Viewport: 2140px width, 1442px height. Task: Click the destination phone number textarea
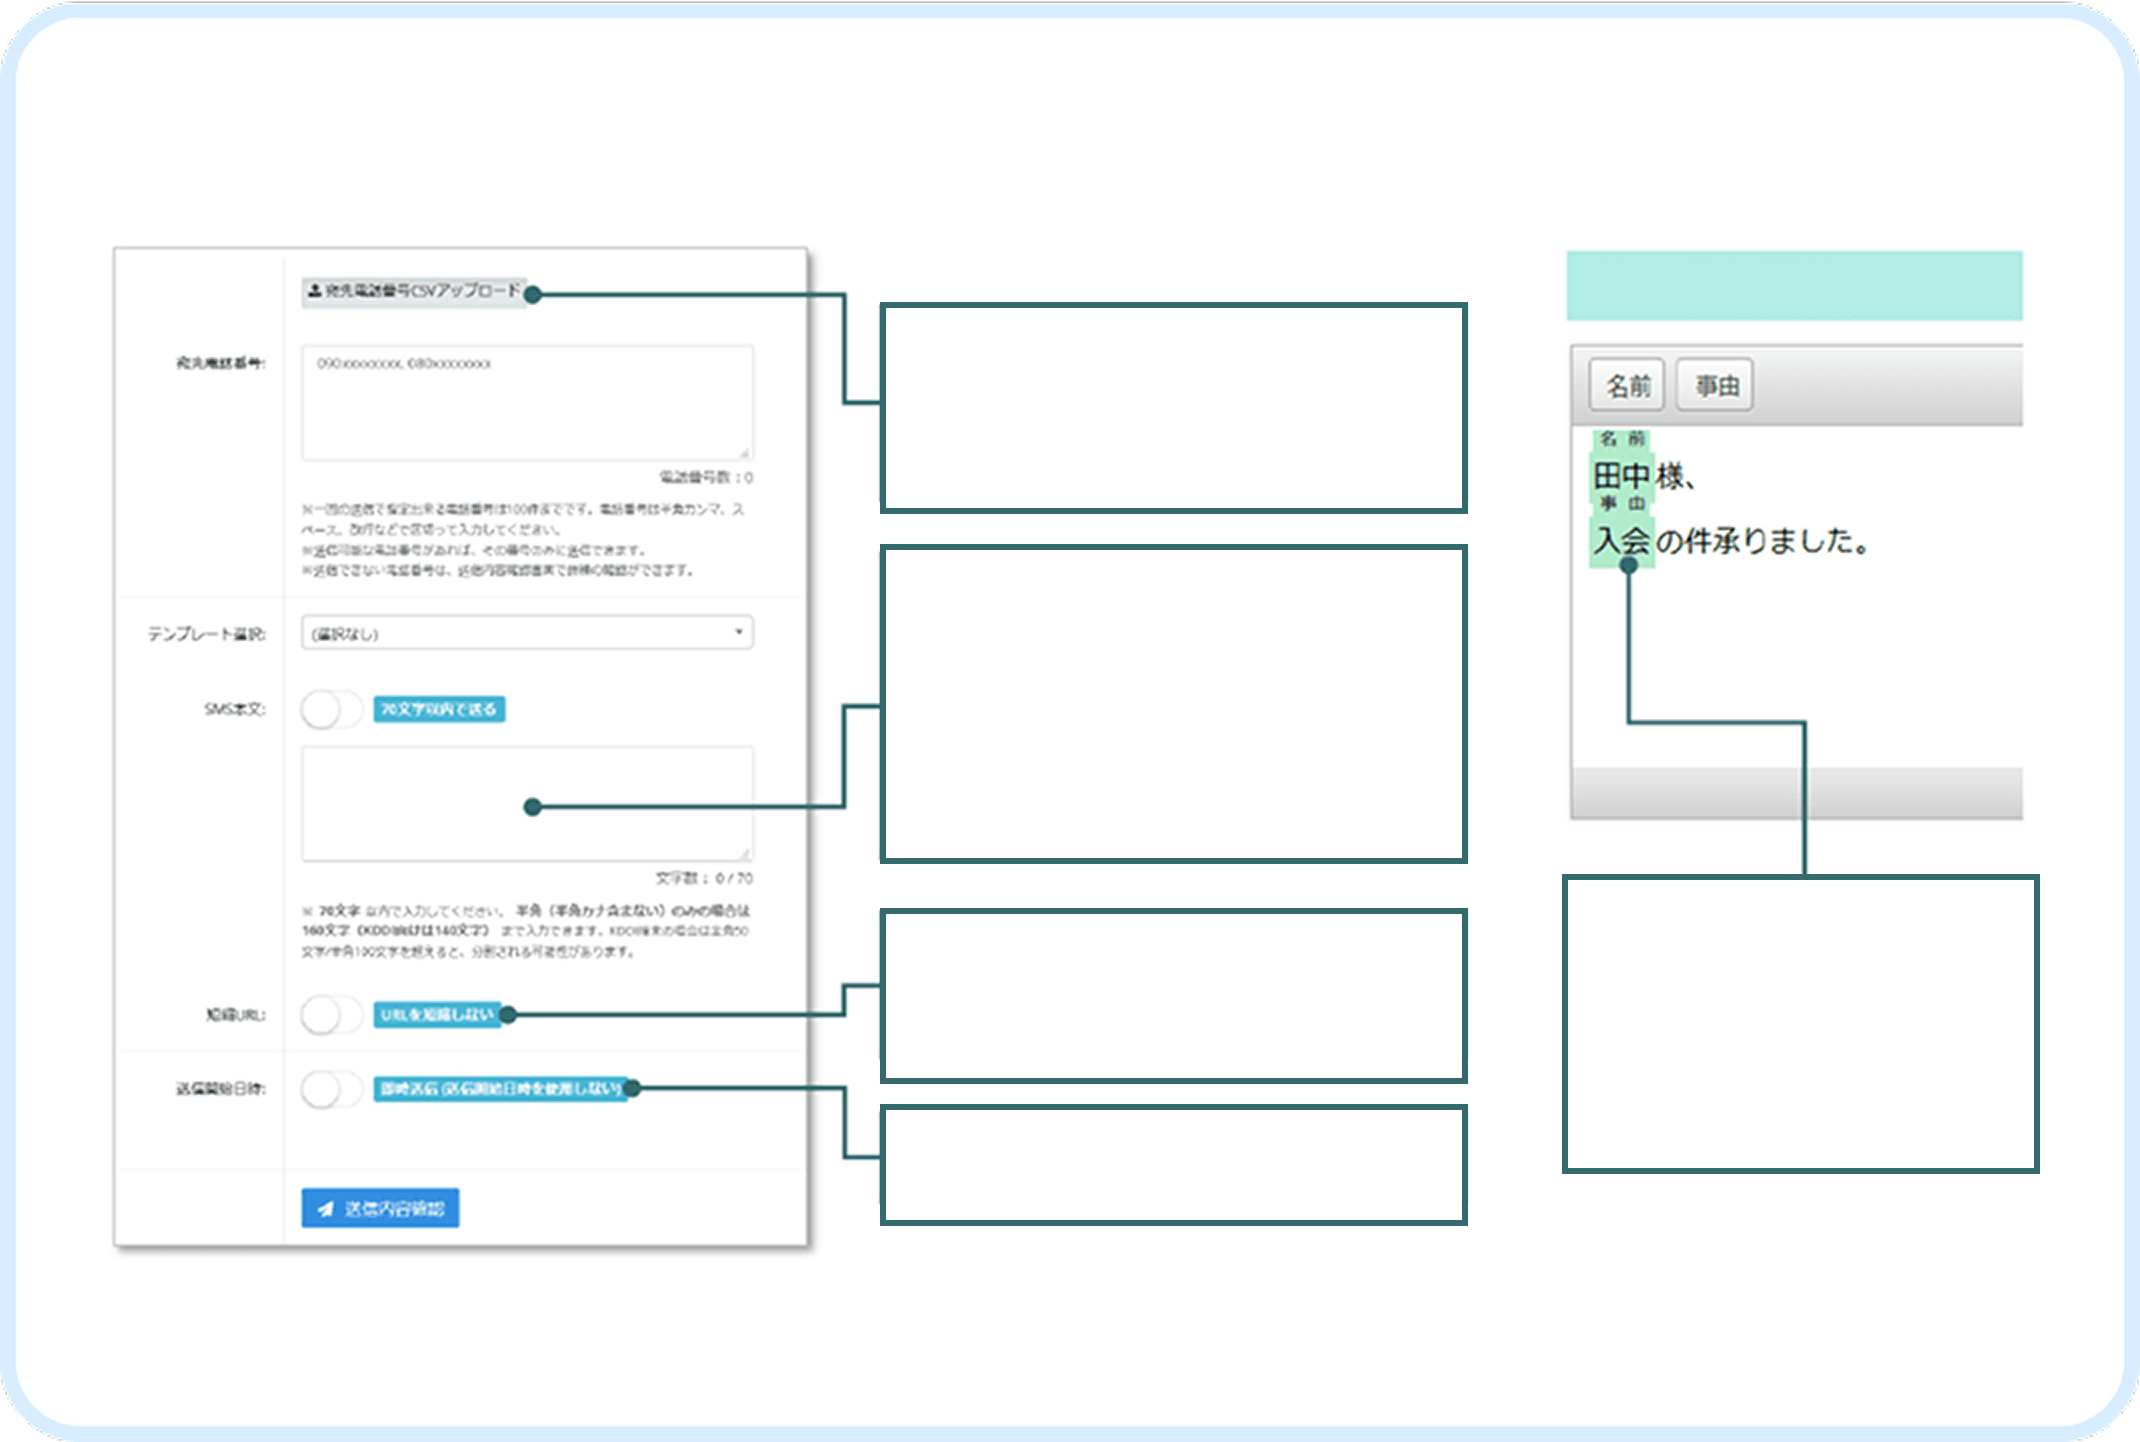click(x=527, y=403)
